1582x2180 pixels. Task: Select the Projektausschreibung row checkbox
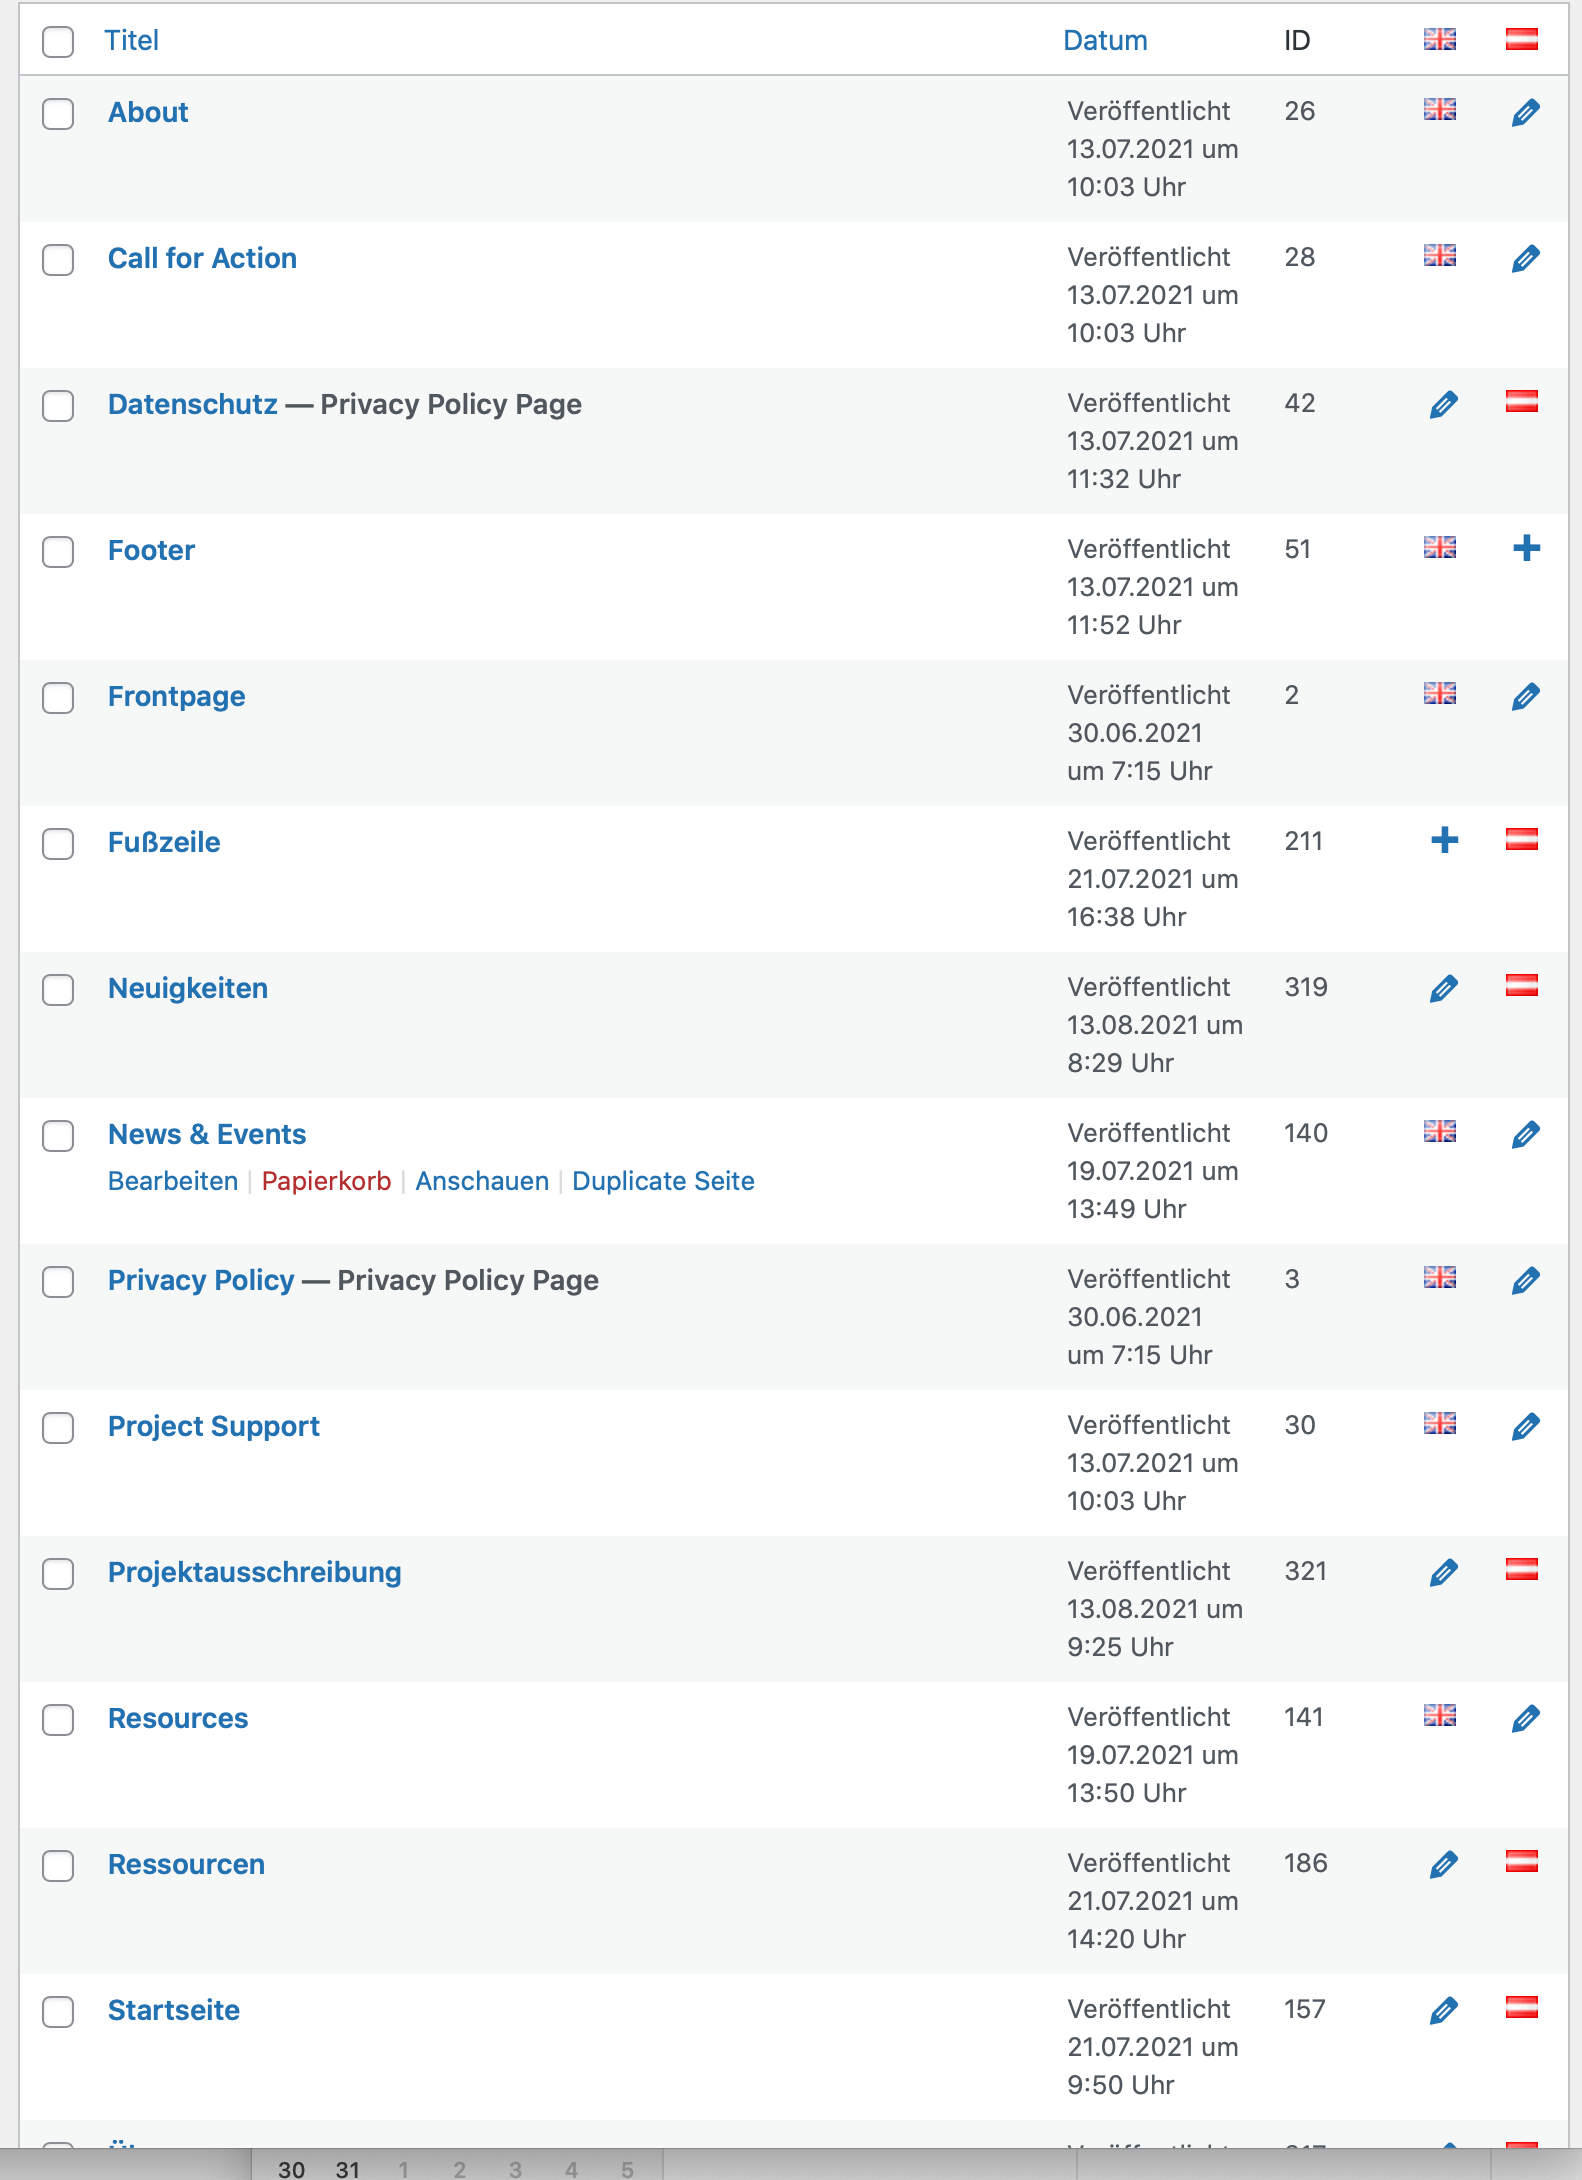click(58, 1574)
